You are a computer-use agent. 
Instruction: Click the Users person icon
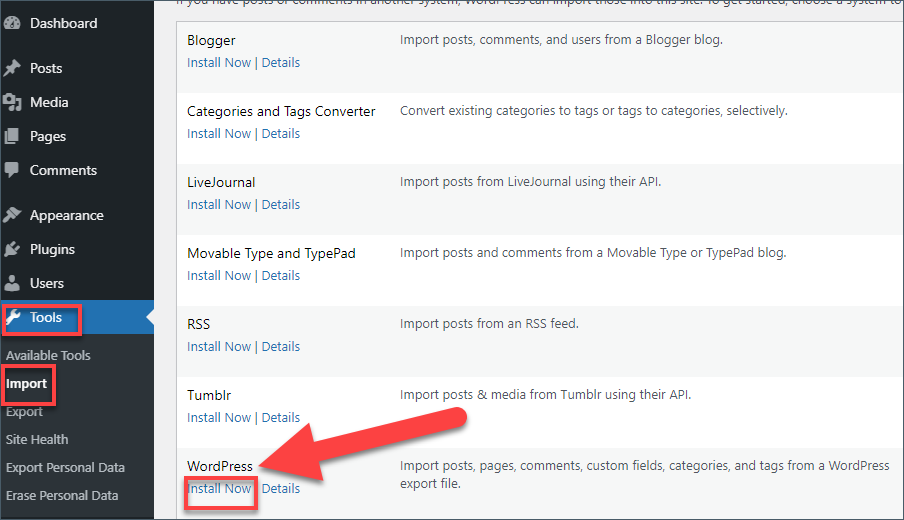pos(12,283)
